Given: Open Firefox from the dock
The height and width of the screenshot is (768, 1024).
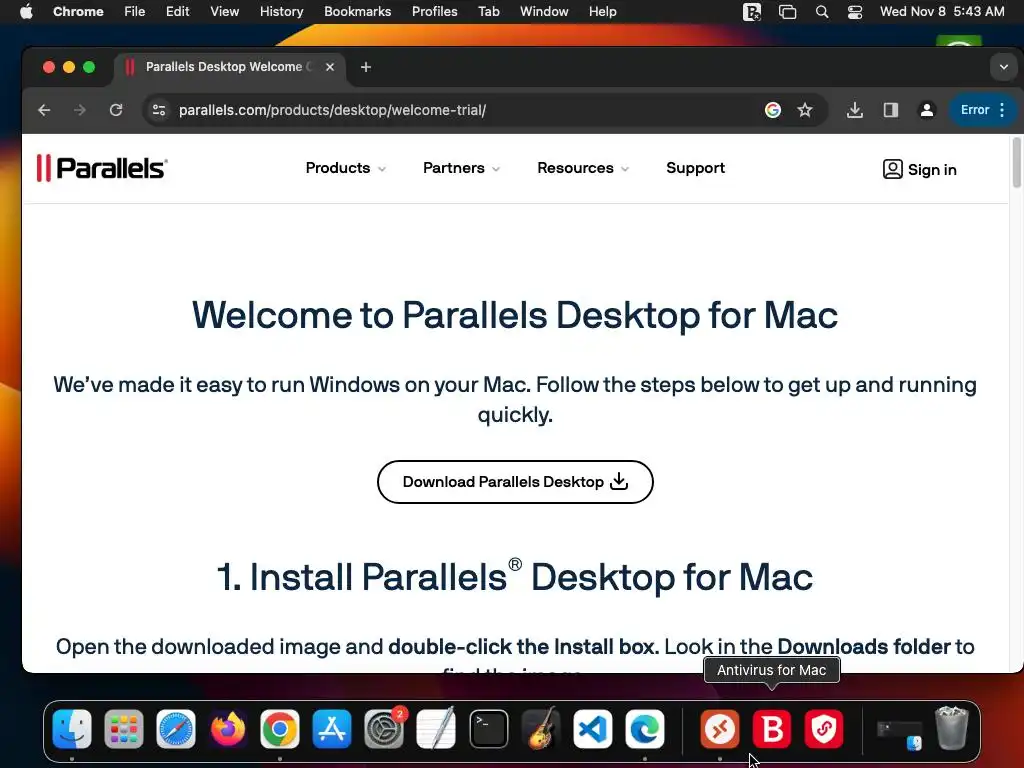Looking at the screenshot, I should [x=228, y=729].
